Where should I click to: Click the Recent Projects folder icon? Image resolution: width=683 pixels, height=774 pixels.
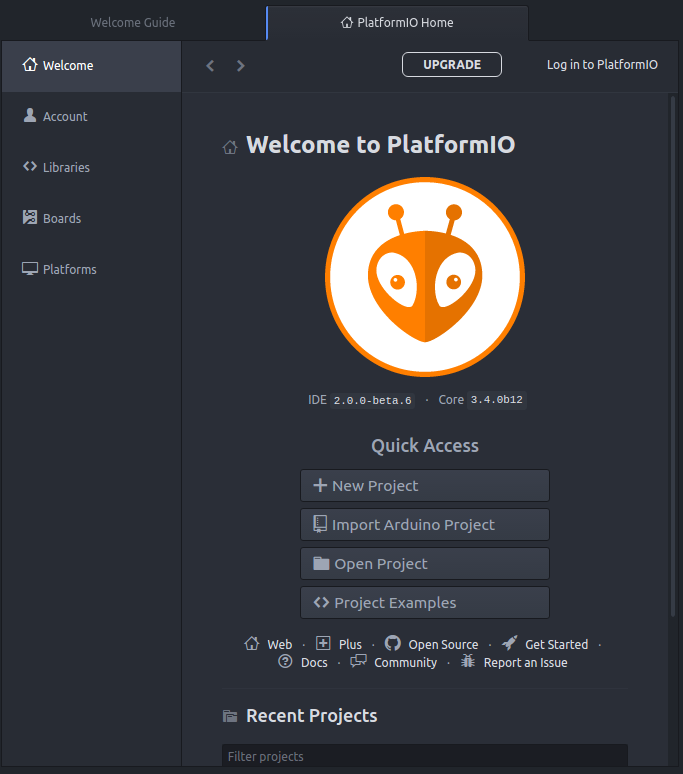(x=230, y=716)
